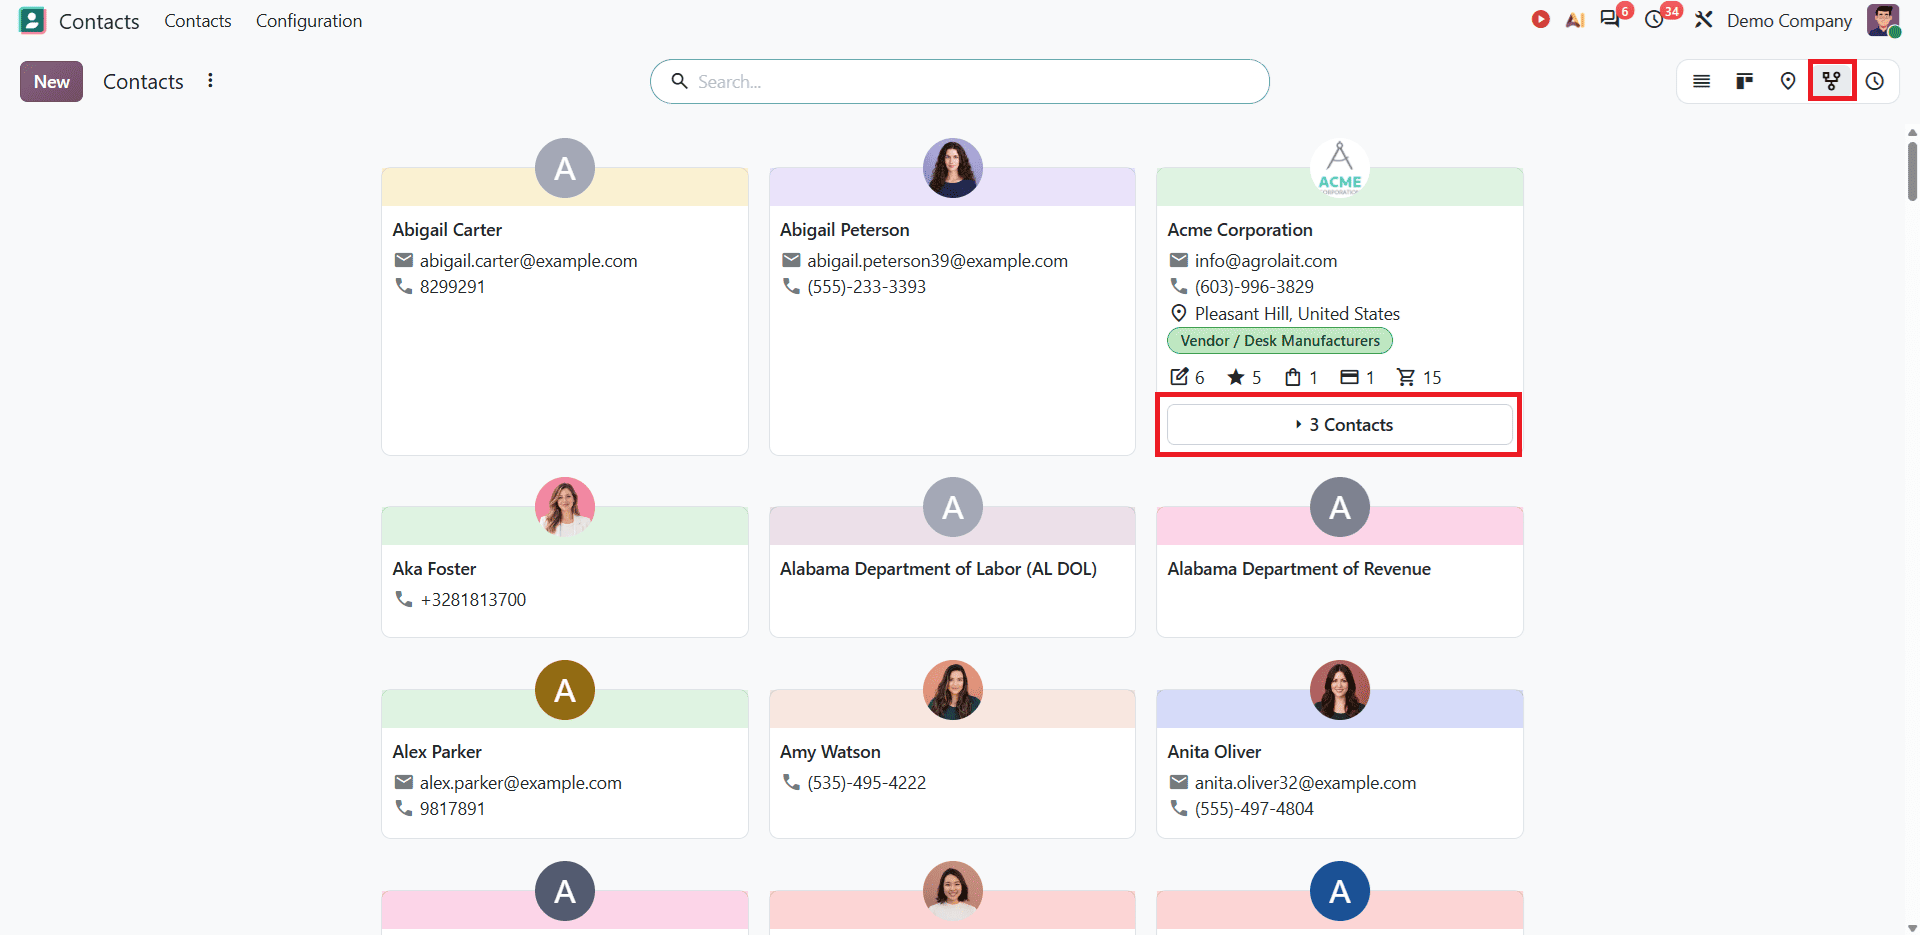Open the Contacts top menu item
The height and width of the screenshot is (940, 1920).
click(198, 21)
